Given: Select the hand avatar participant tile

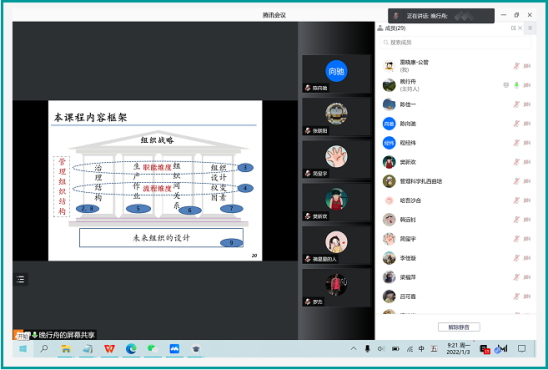Looking at the screenshot, I should pyautogui.click(x=336, y=159).
